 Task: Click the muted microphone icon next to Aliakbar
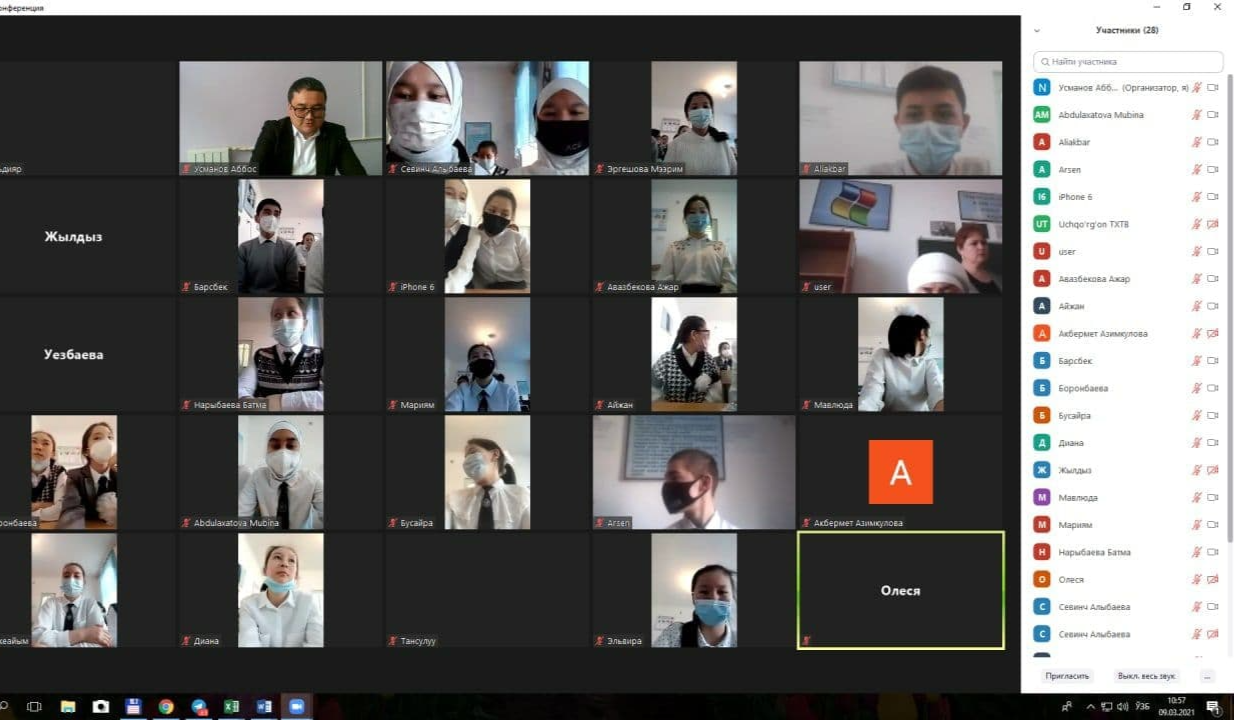(x=1196, y=142)
